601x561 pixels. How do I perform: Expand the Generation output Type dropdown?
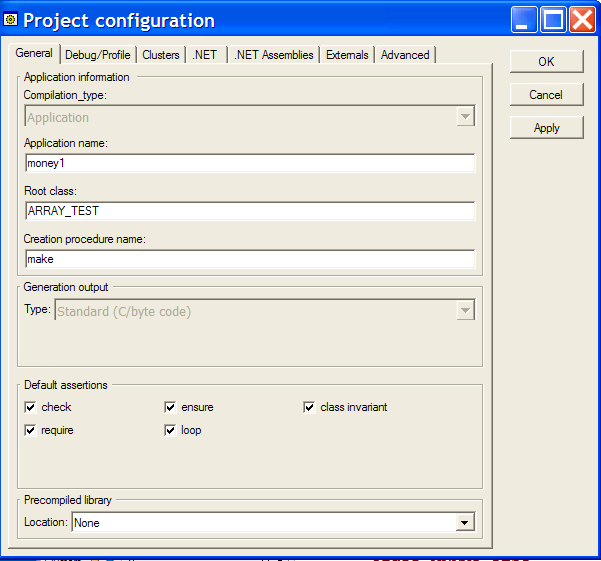464,311
